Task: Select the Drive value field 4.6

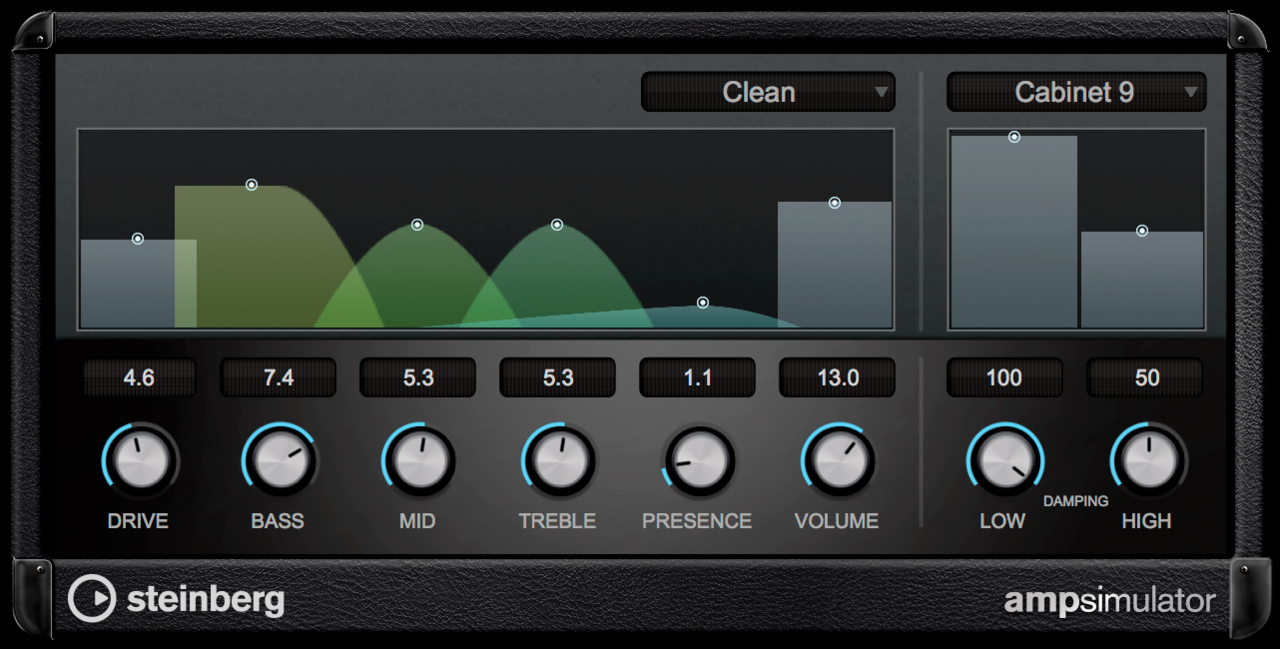Action: tap(139, 378)
